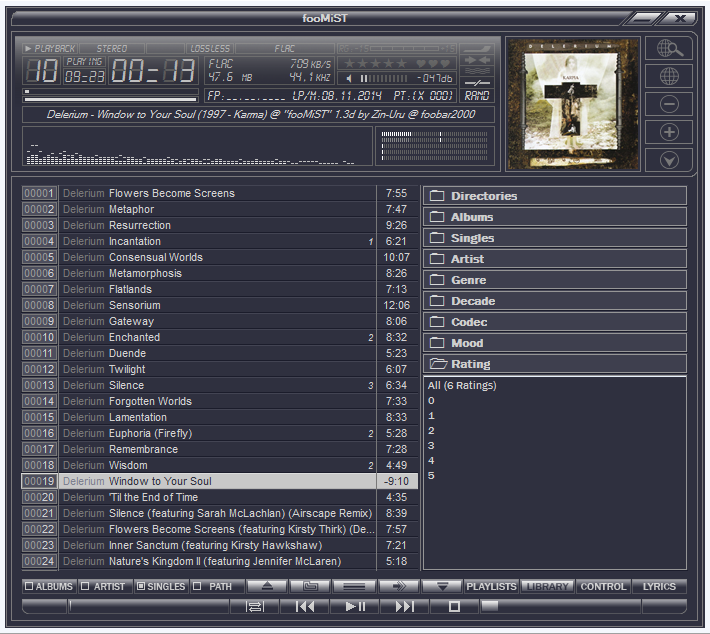
Task: Click the globe web icon
Action: click(669, 77)
